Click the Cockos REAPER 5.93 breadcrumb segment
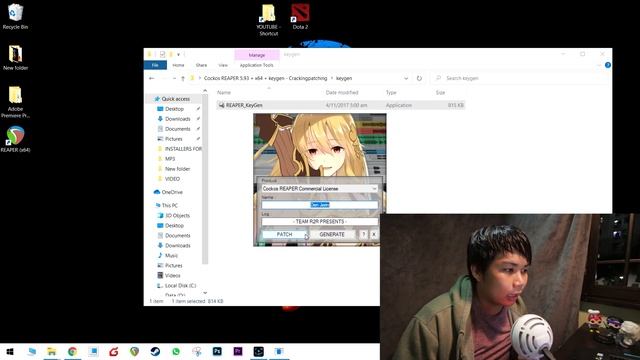640x360 pixels. (265, 78)
